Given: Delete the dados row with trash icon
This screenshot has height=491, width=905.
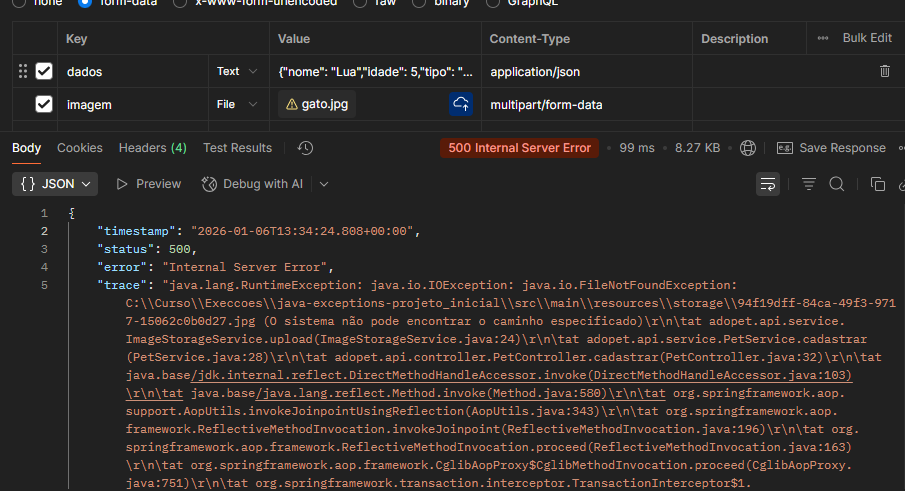Looking at the screenshot, I should click(884, 71).
